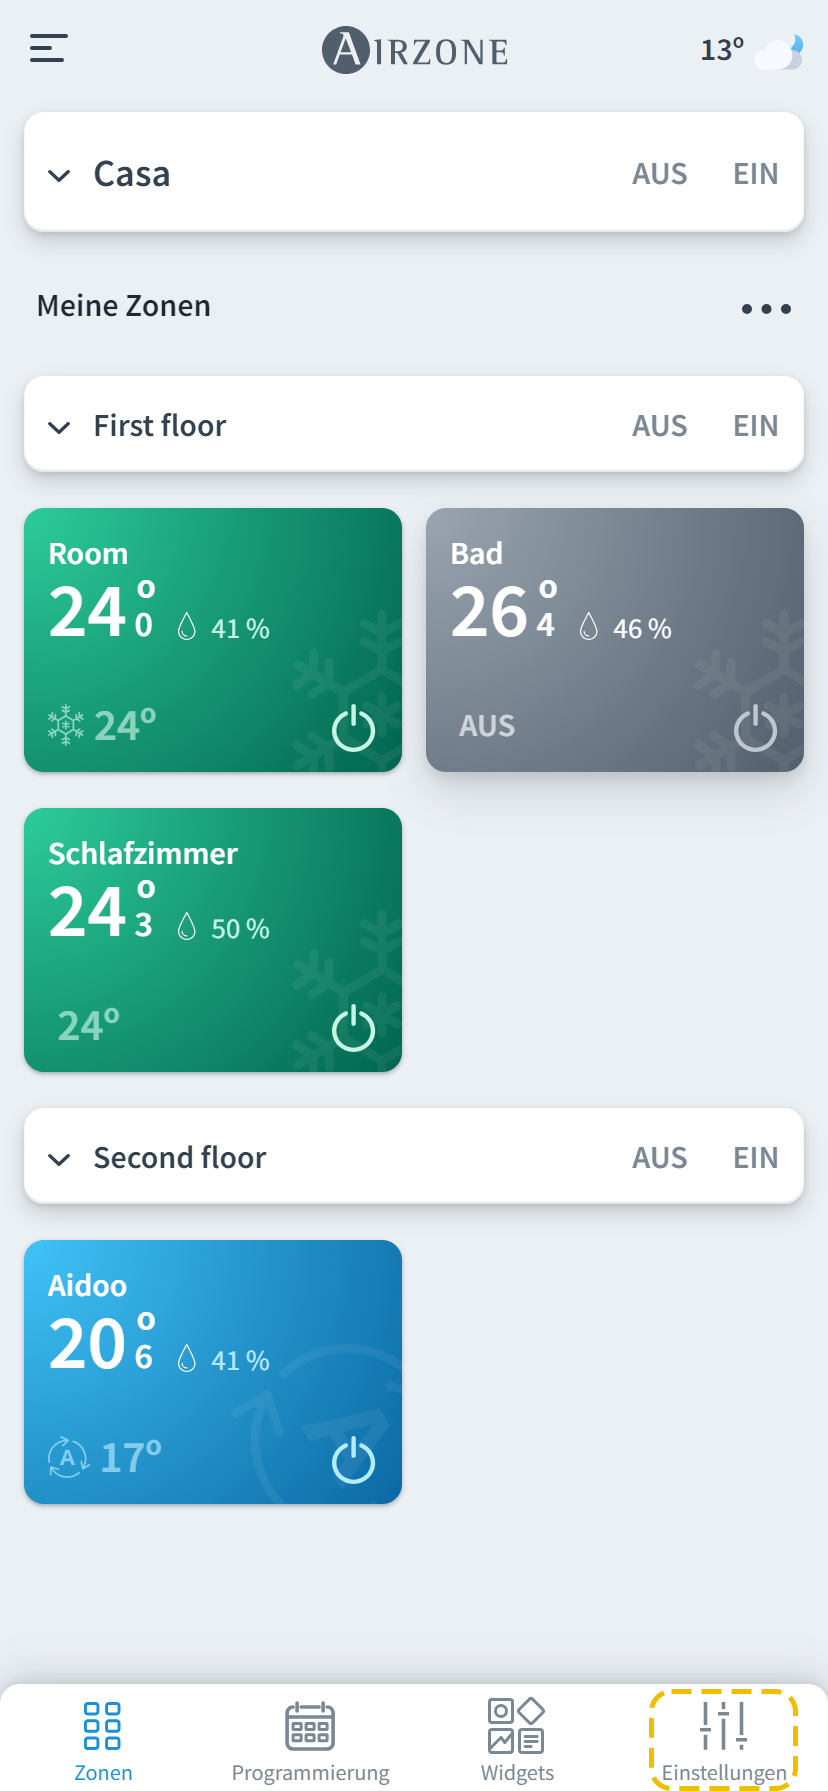The height and width of the screenshot is (1791, 828).
Task: Open Einstellungen settings sliders icon
Action: coord(723,1727)
